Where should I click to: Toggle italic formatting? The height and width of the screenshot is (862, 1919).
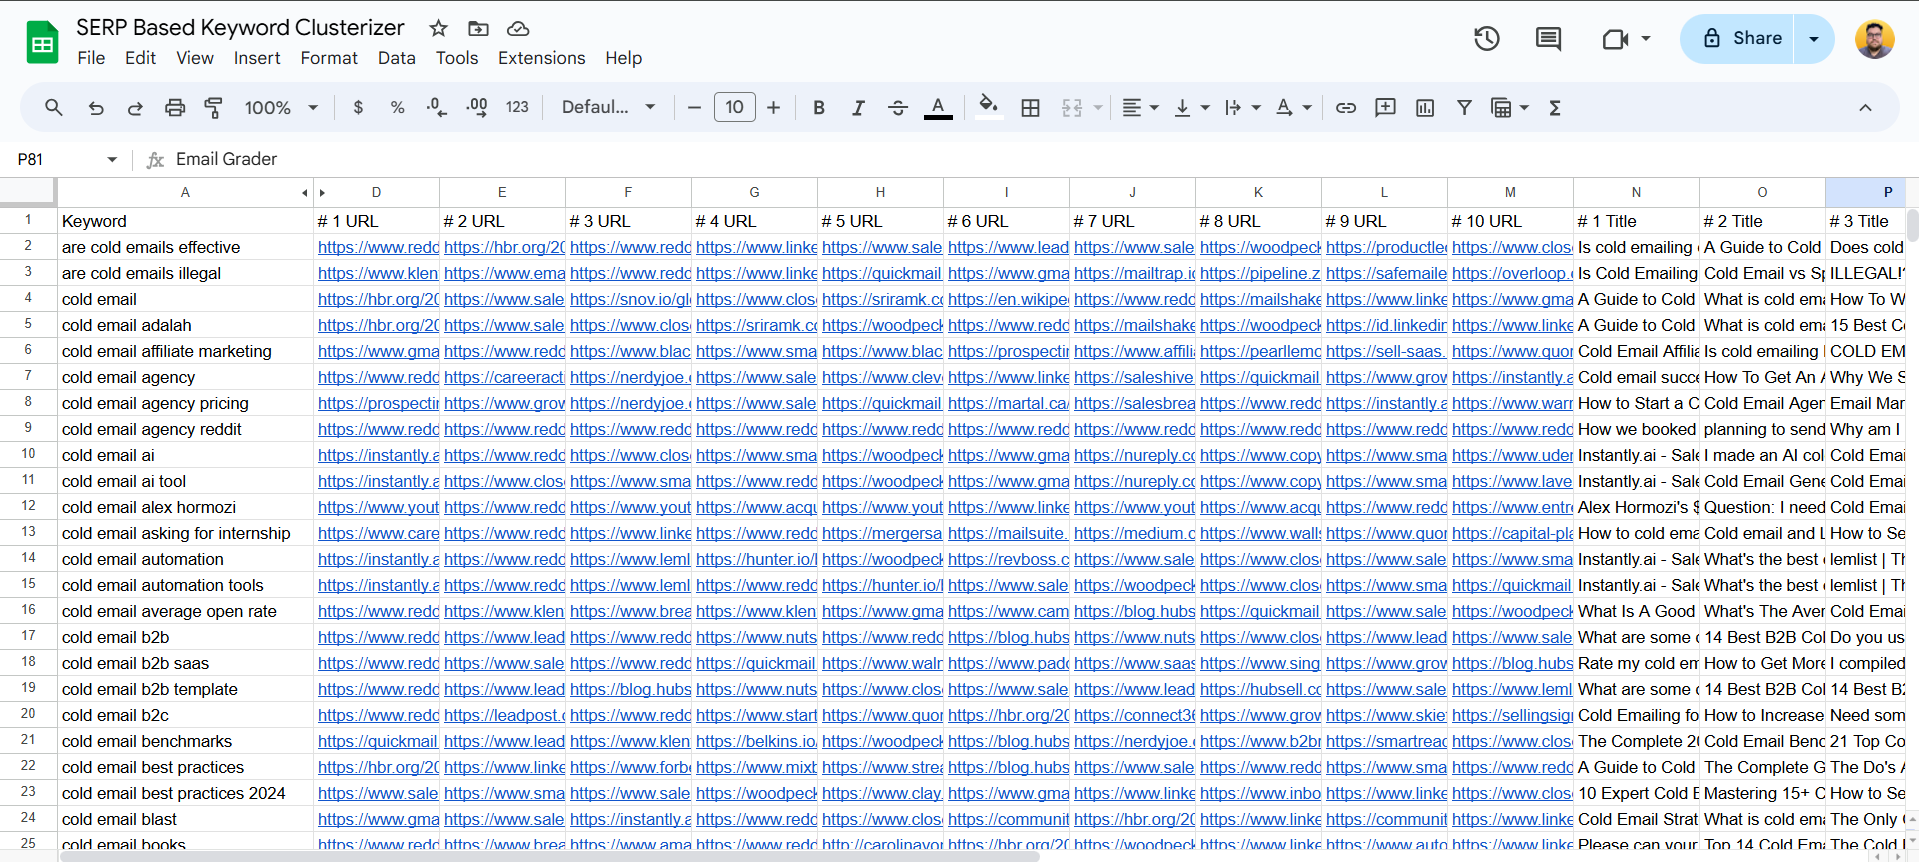pos(858,108)
